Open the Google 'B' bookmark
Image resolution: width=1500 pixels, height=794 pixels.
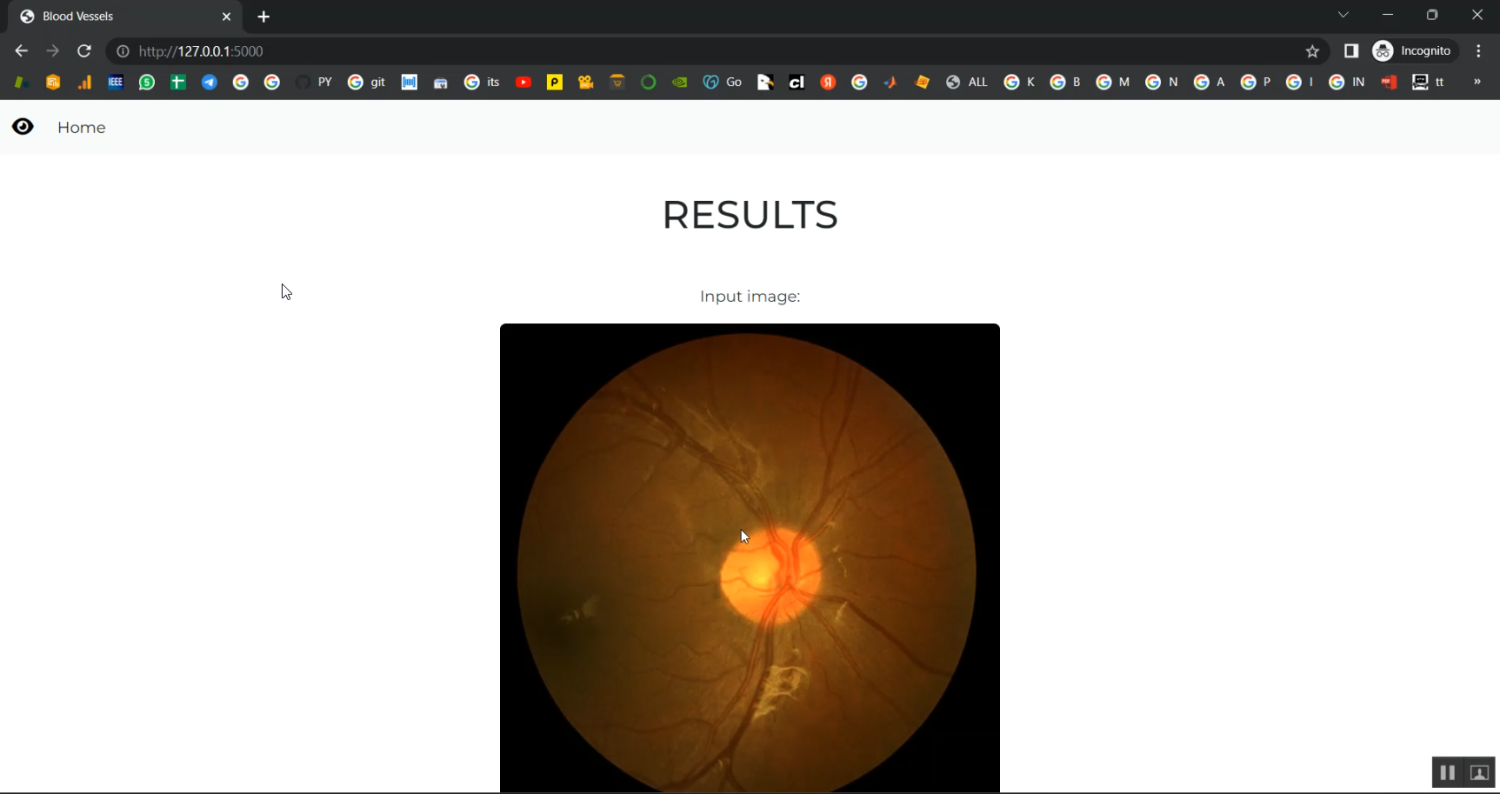point(1066,82)
